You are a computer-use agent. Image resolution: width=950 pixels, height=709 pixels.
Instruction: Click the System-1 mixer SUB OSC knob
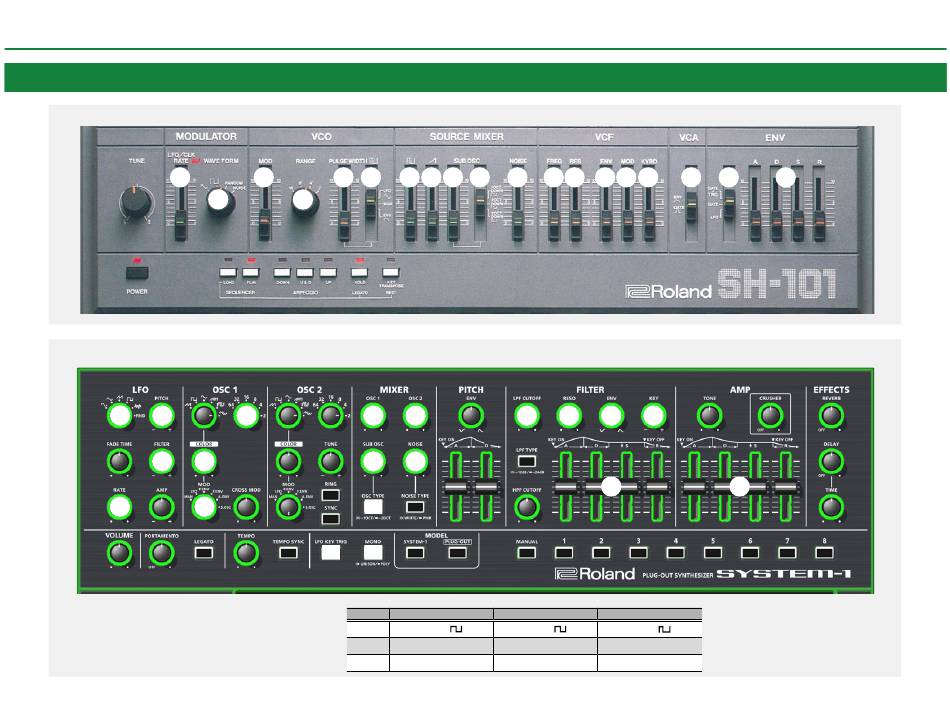click(x=373, y=462)
